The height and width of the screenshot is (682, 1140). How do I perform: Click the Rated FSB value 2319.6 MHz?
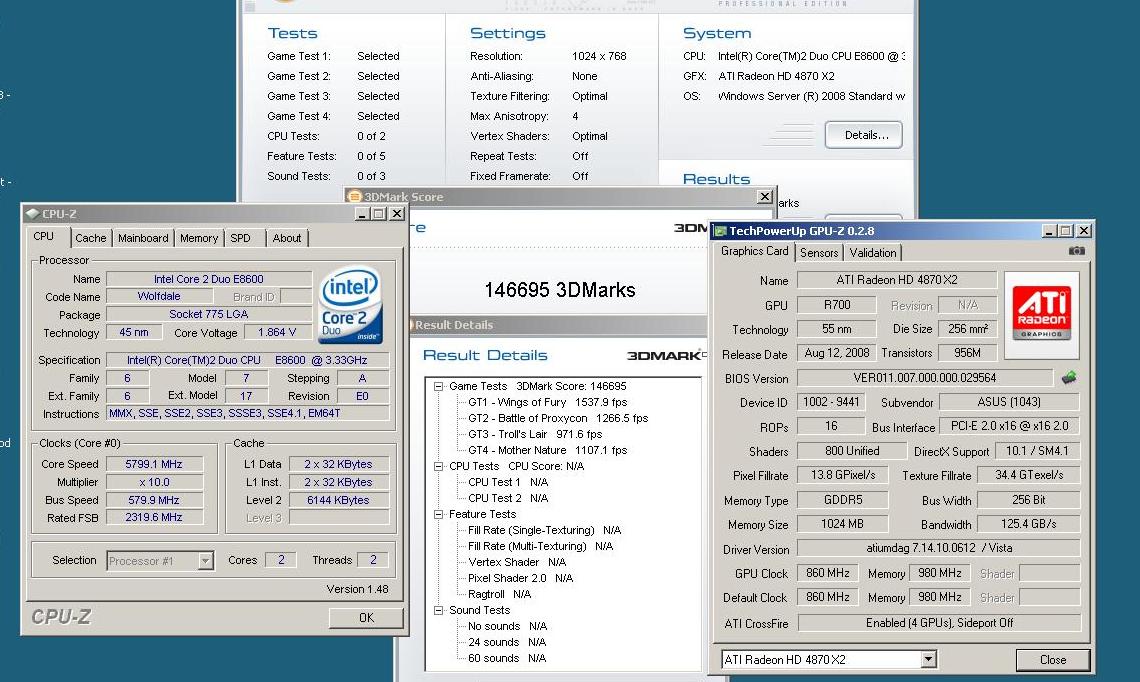154,518
